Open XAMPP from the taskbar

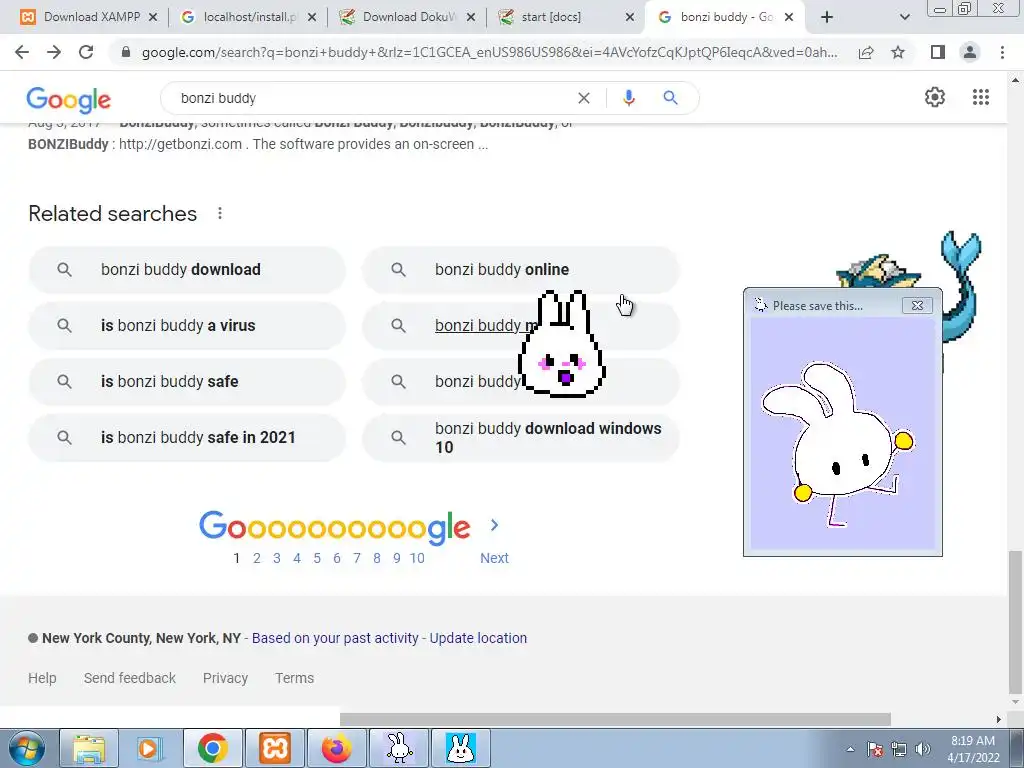(275, 748)
